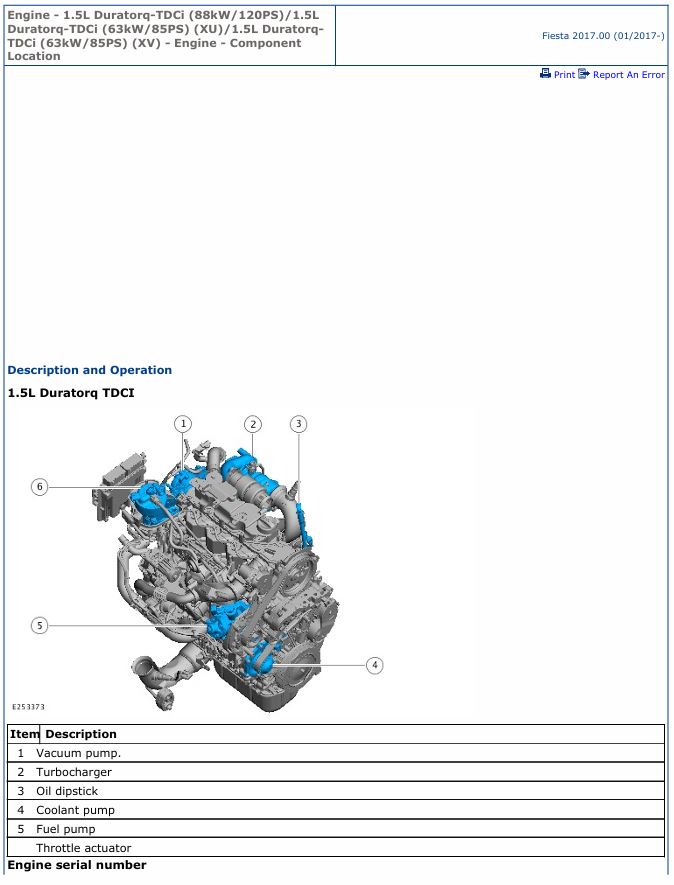Viewport: 674px width, 885px height.
Task: Click callout number 3 on engine diagram
Action: 299,424
